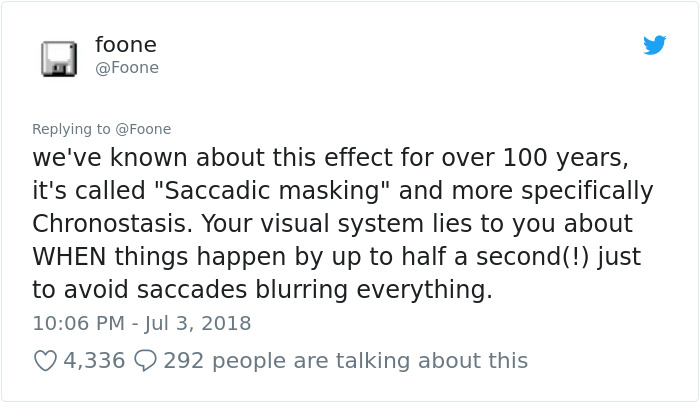Click the number 292 beside the bubble
This screenshot has width=700, height=403.
(183, 361)
